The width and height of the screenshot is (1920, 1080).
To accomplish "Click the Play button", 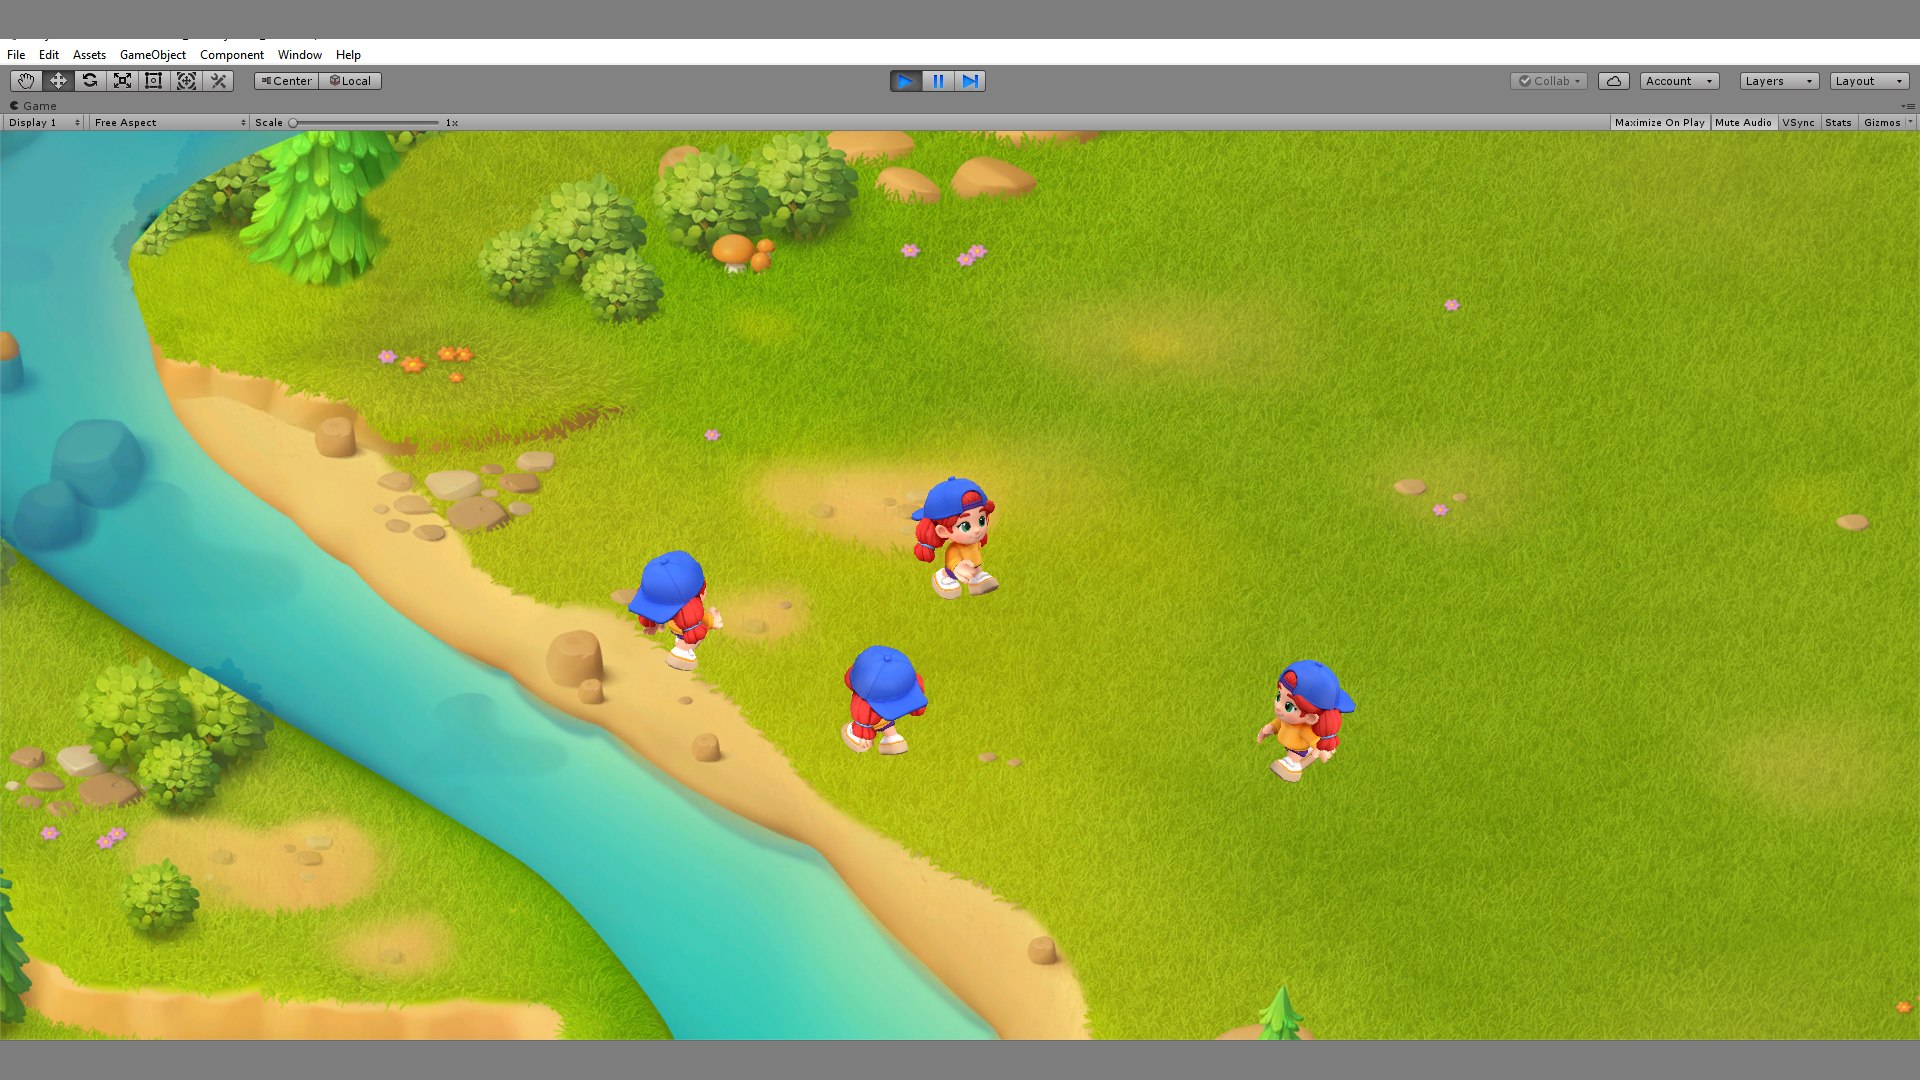I will 906,81.
